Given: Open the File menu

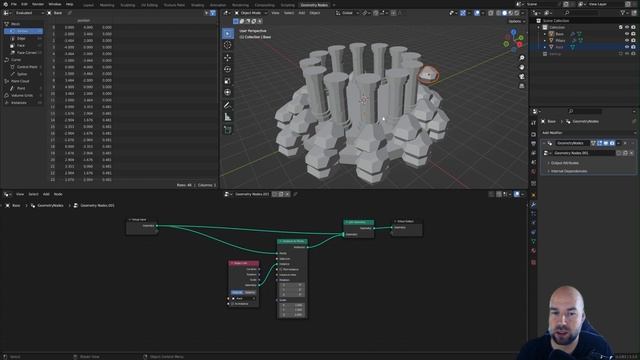Looking at the screenshot, I should click(14, 4).
